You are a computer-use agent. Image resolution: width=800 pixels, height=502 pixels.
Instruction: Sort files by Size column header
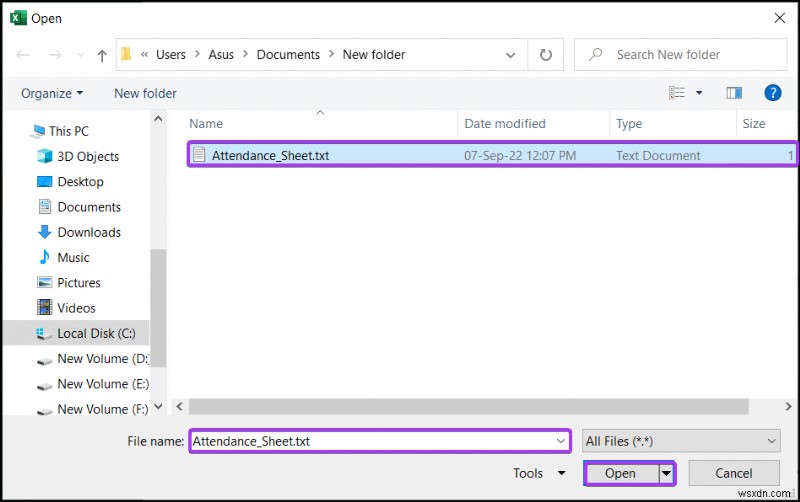(754, 123)
